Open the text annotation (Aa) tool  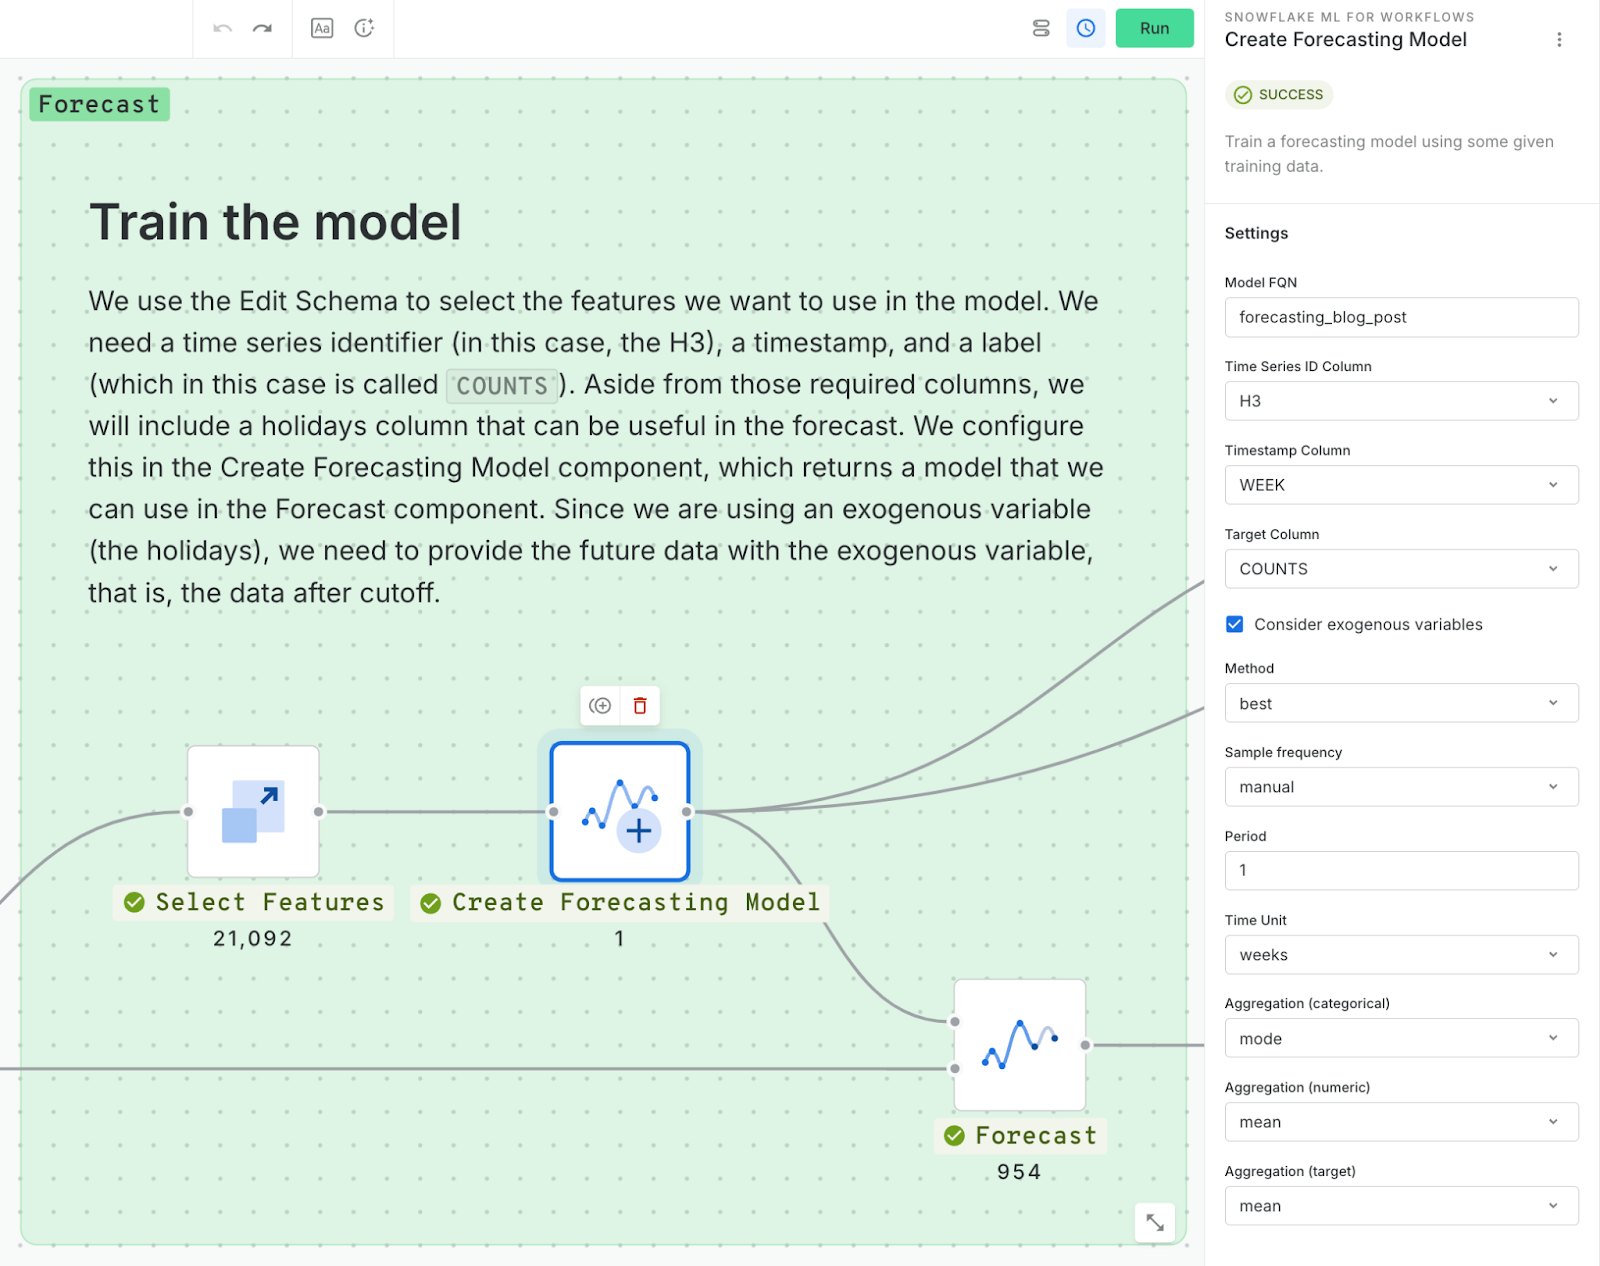[321, 29]
